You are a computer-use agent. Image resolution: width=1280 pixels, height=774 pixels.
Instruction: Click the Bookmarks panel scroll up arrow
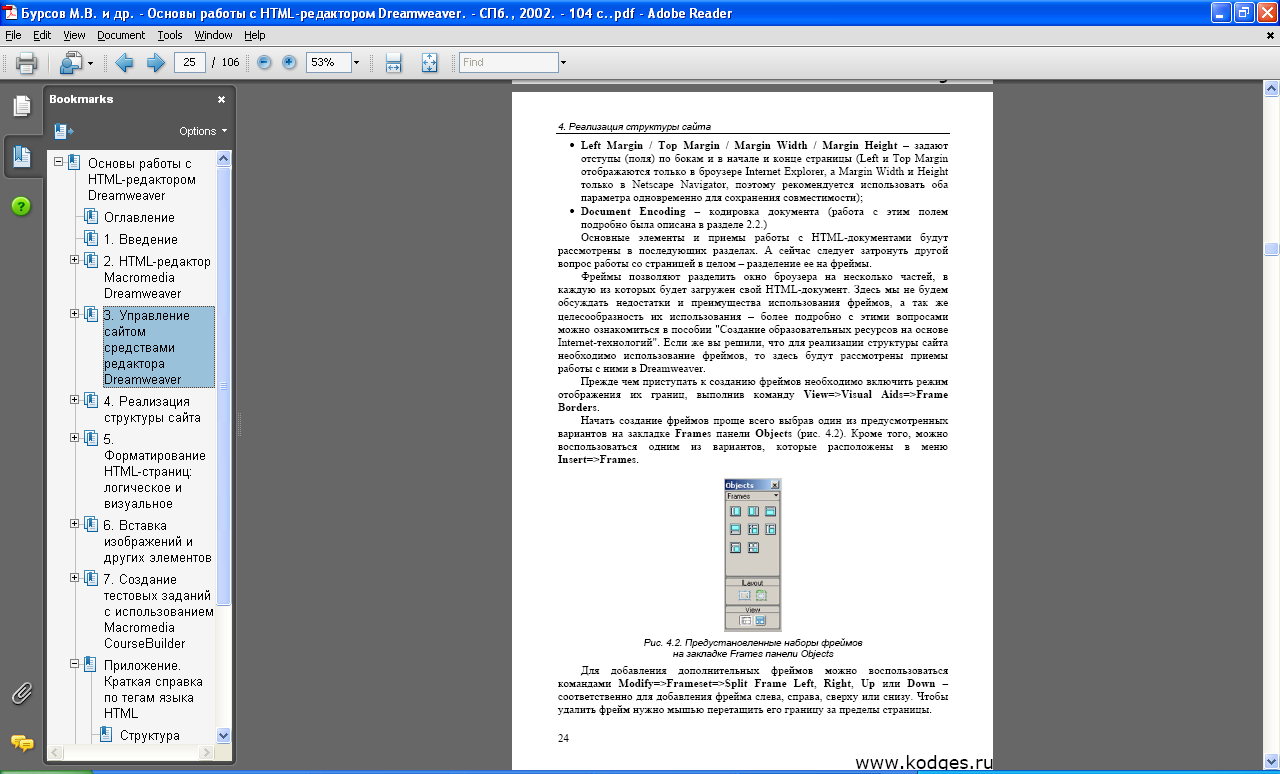point(224,158)
